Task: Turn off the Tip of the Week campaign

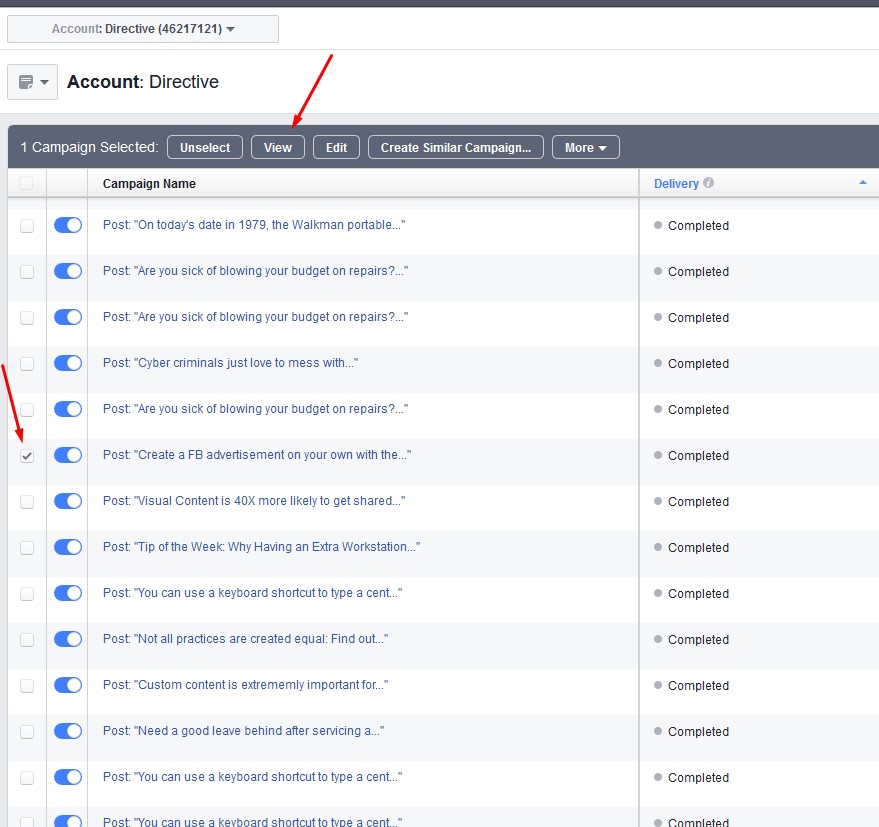Action: [x=68, y=547]
